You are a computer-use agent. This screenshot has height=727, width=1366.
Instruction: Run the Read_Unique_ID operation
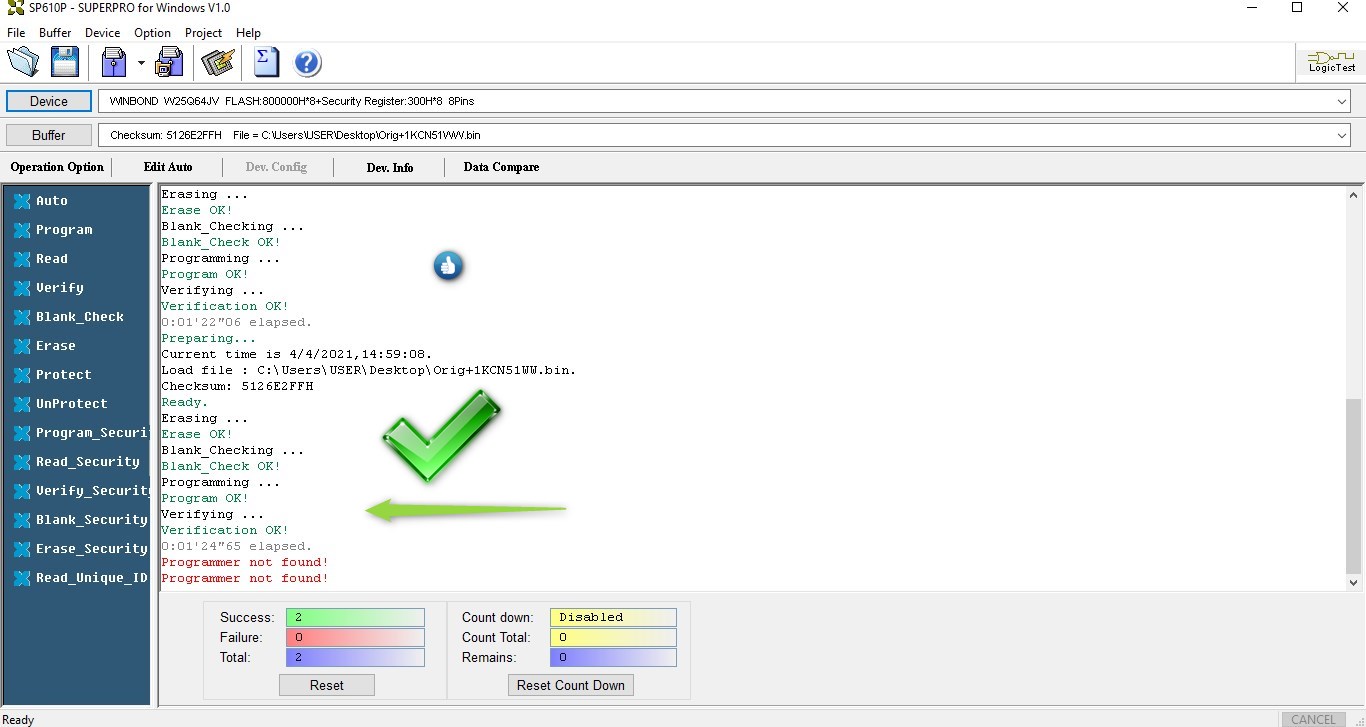[81, 578]
